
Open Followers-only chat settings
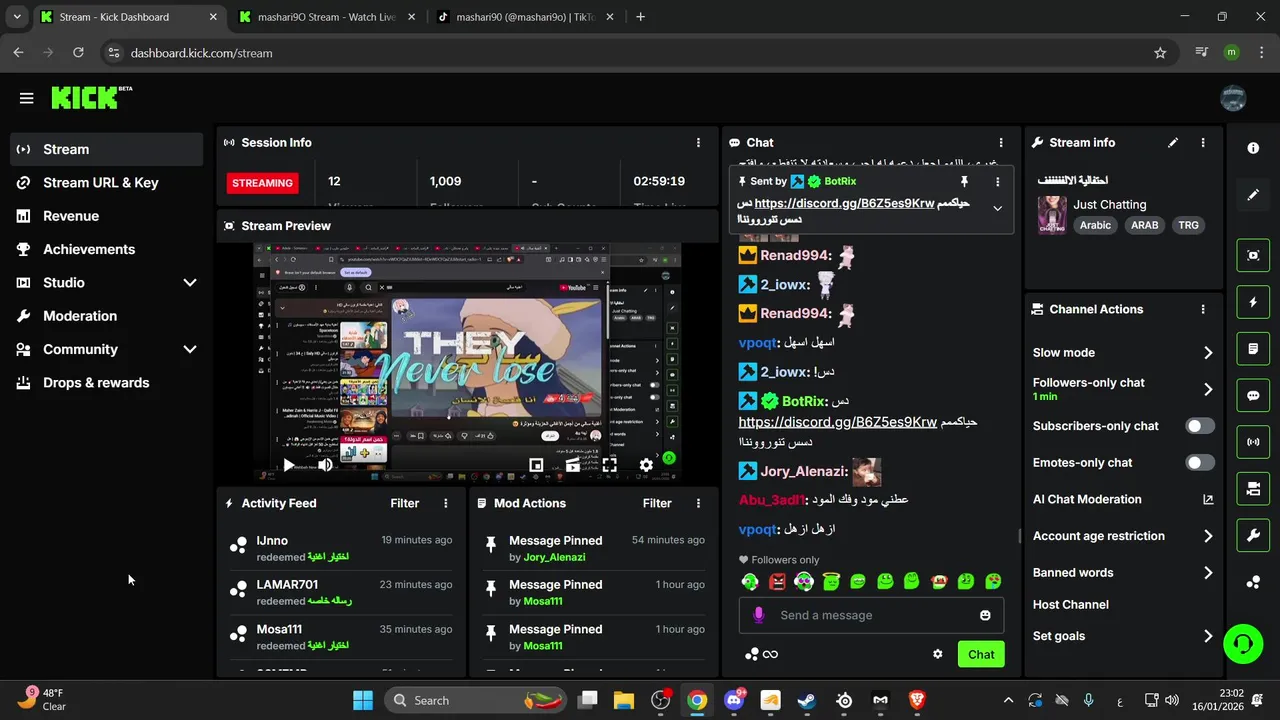tap(1123, 389)
